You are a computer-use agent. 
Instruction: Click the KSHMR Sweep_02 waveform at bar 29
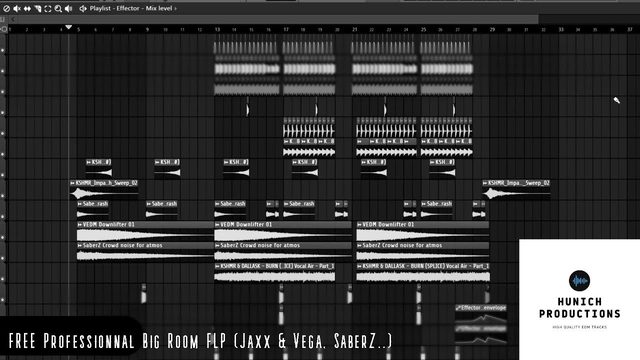pyautogui.click(x=516, y=193)
